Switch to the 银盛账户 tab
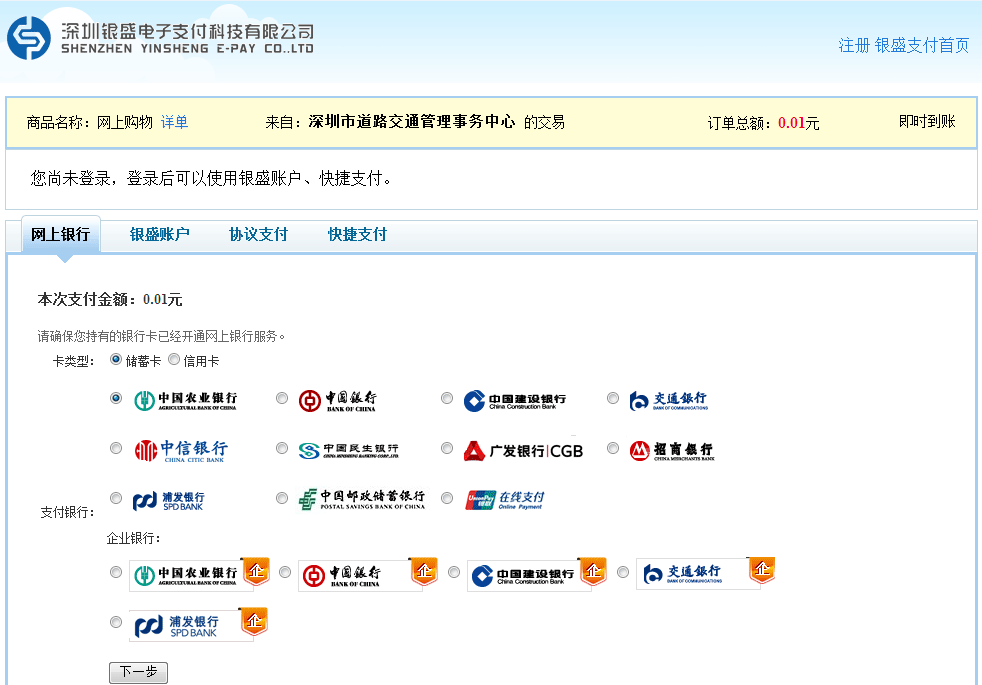982x685 pixels. (x=159, y=235)
